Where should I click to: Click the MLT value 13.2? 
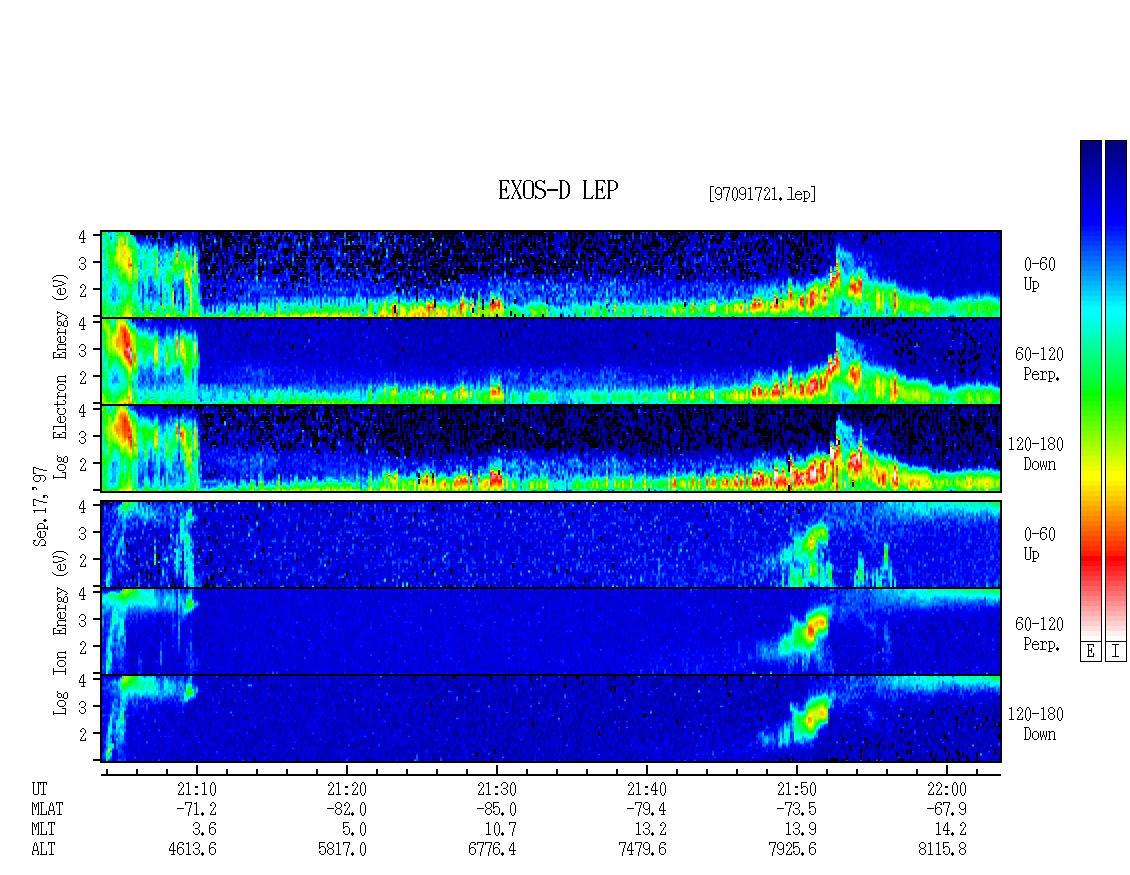(x=650, y=830)
